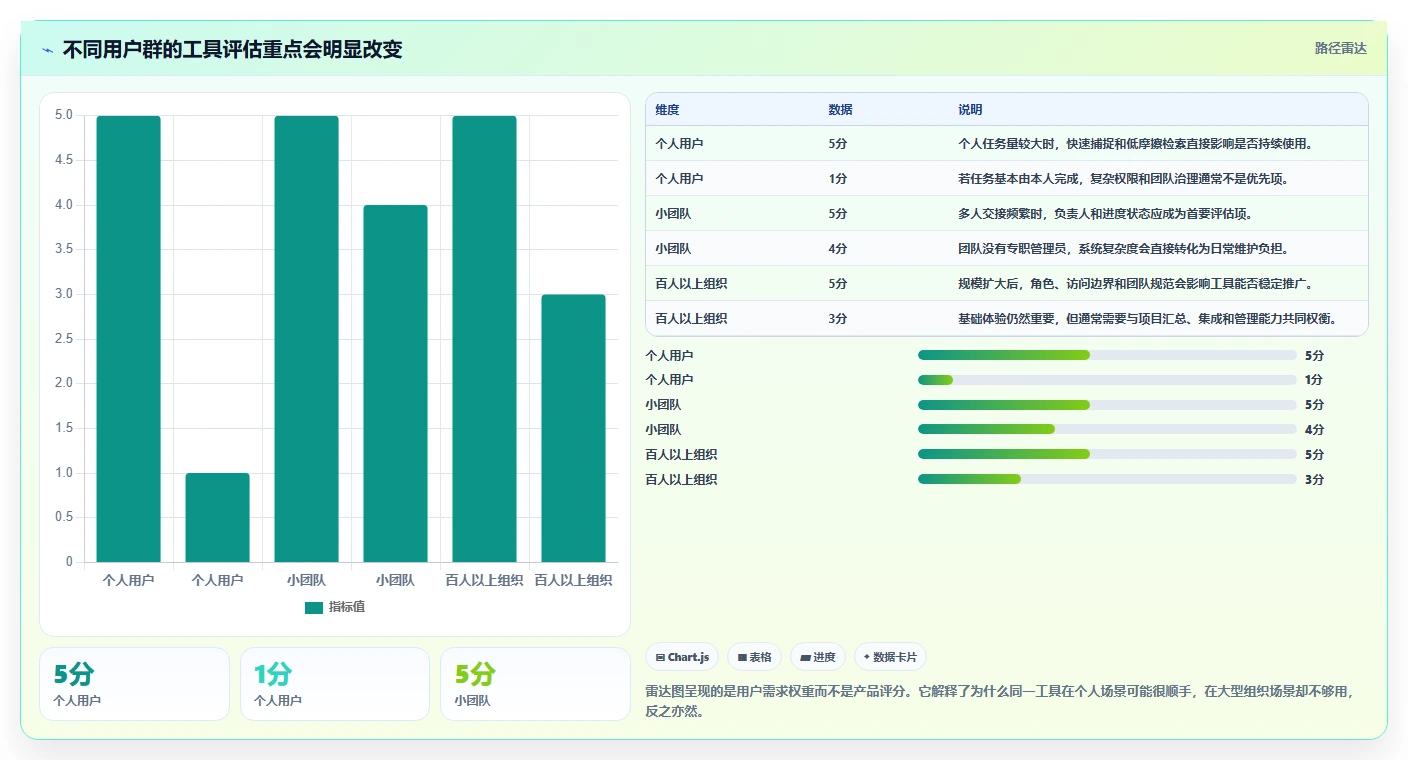Screen dimensions: 1408x760
Task: Open the 1分 个人用户 stat card
Action: tap(335, 684)
